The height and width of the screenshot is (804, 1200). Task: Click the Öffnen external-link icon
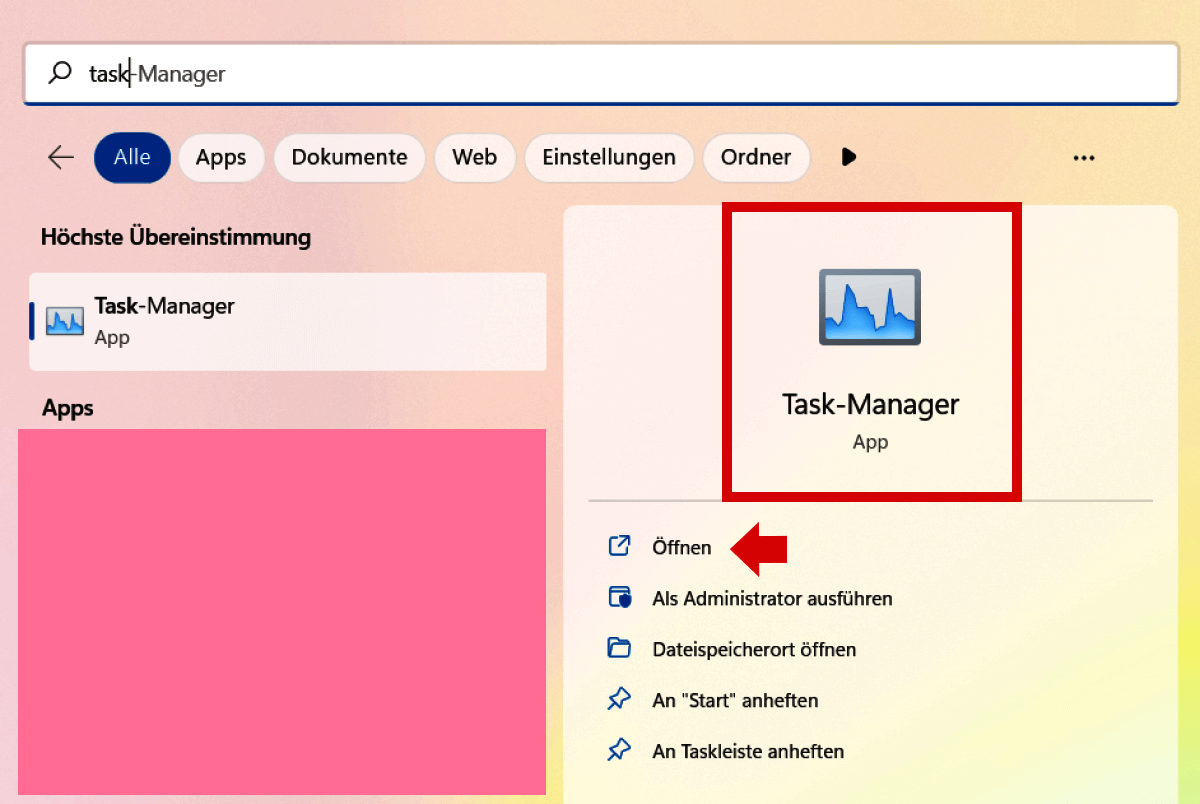[x=620, y=546]
